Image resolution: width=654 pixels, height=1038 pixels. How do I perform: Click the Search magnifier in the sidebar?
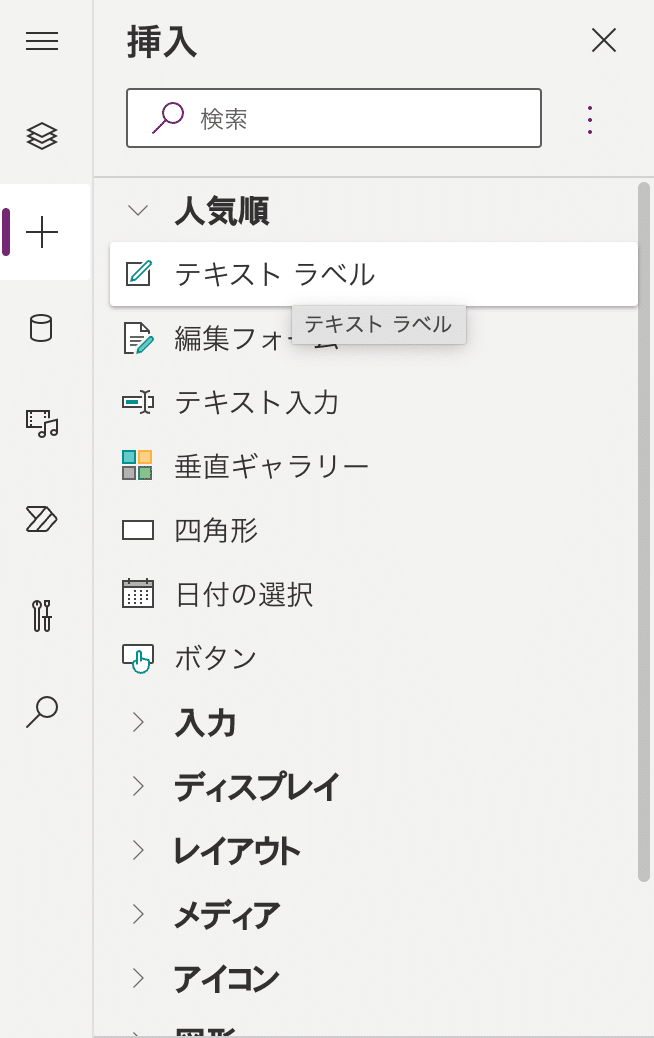coord(42,711)
